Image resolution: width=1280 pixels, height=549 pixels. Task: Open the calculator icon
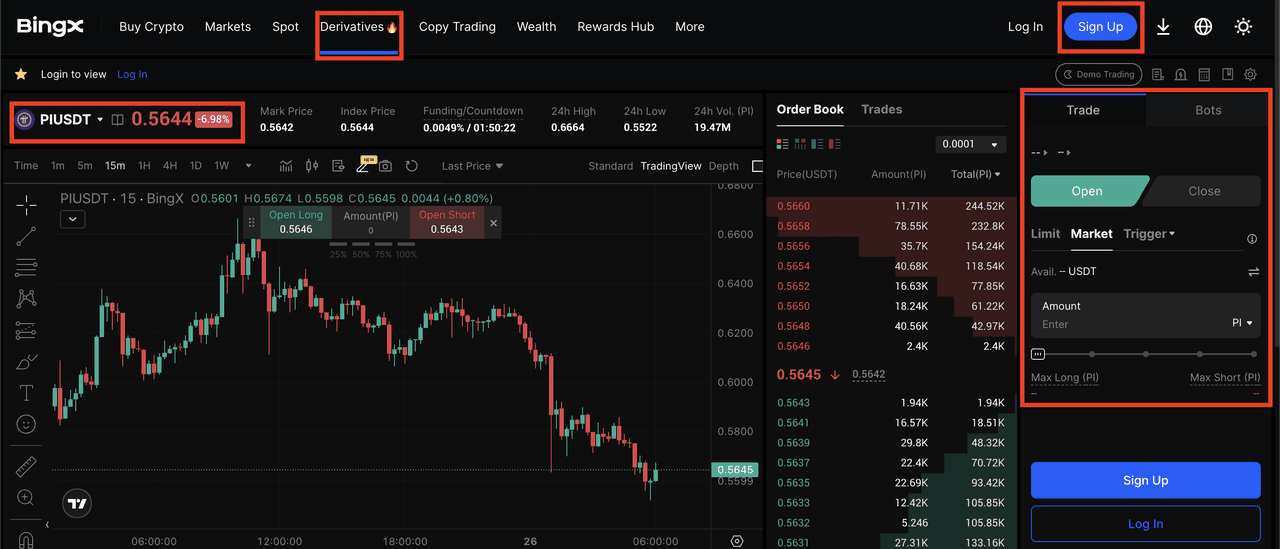pos(1204,74)
